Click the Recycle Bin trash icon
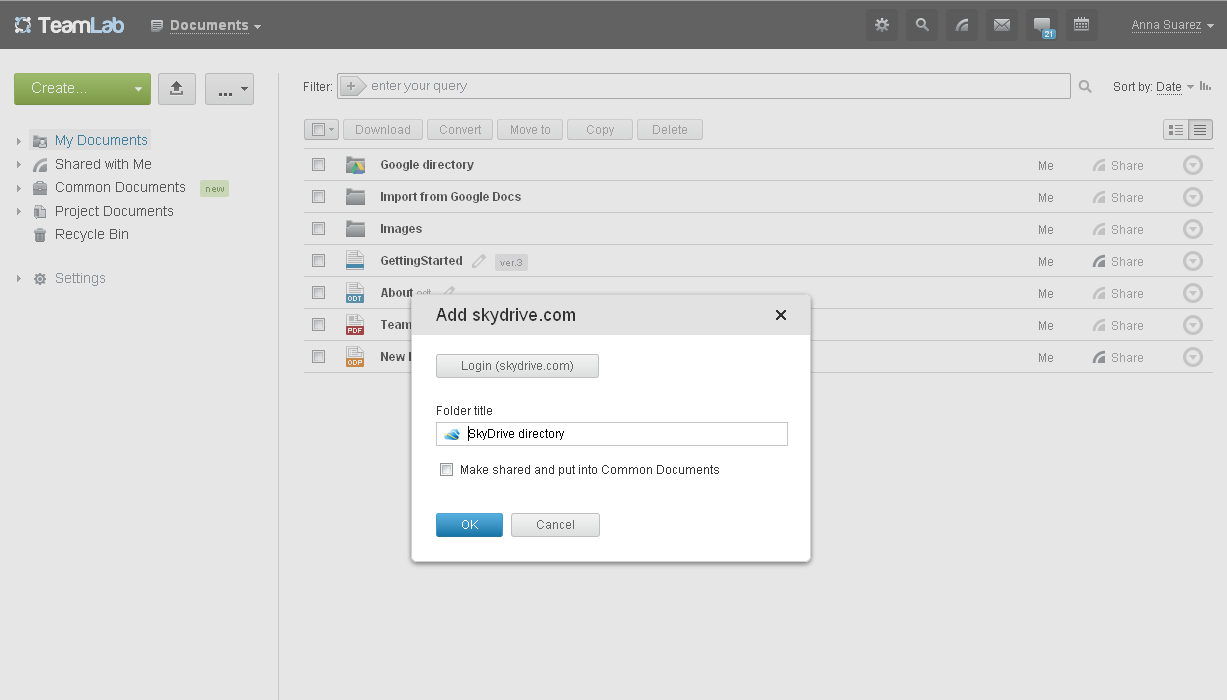Image resolution: width=1227 pixels, height=700 pixels. coord(40,235)
